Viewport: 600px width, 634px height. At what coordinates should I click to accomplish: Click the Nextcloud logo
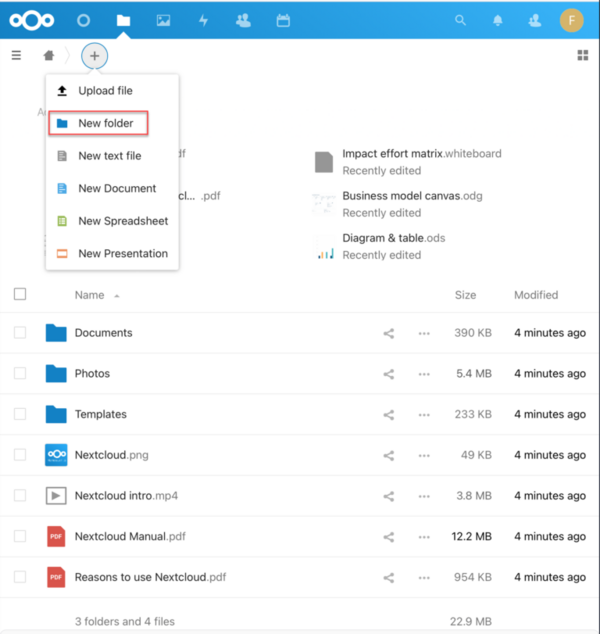[x=32, y=20]
